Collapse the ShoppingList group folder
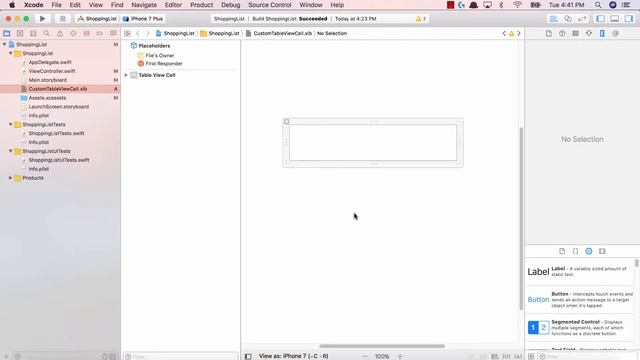The image size is (640, 360). [11, 53]
